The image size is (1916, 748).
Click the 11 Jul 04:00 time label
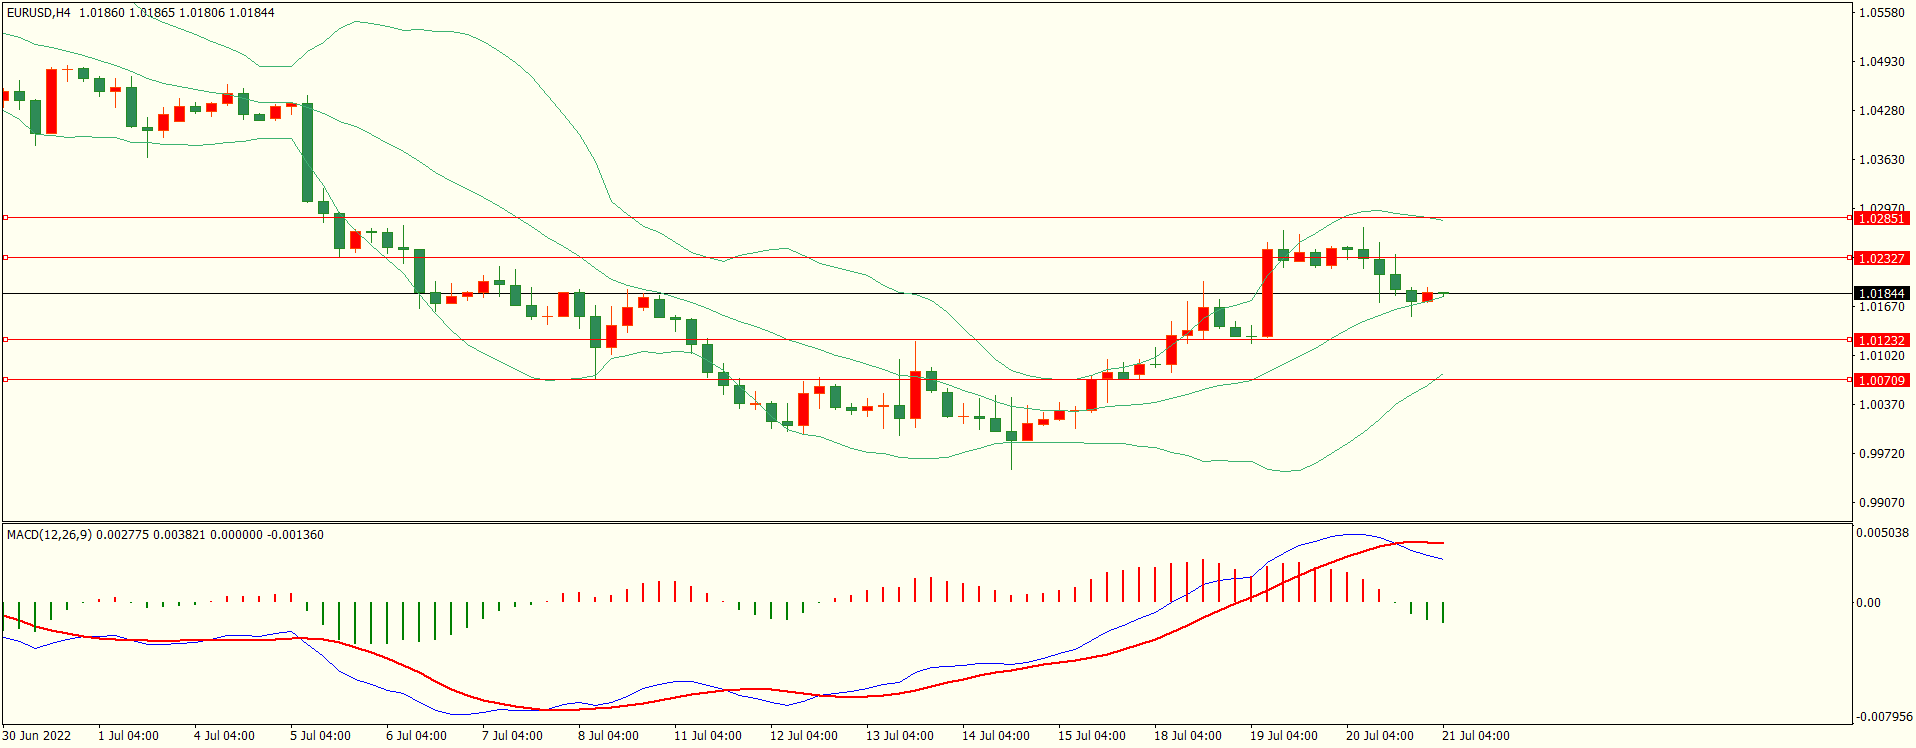[x=708, y=736]
